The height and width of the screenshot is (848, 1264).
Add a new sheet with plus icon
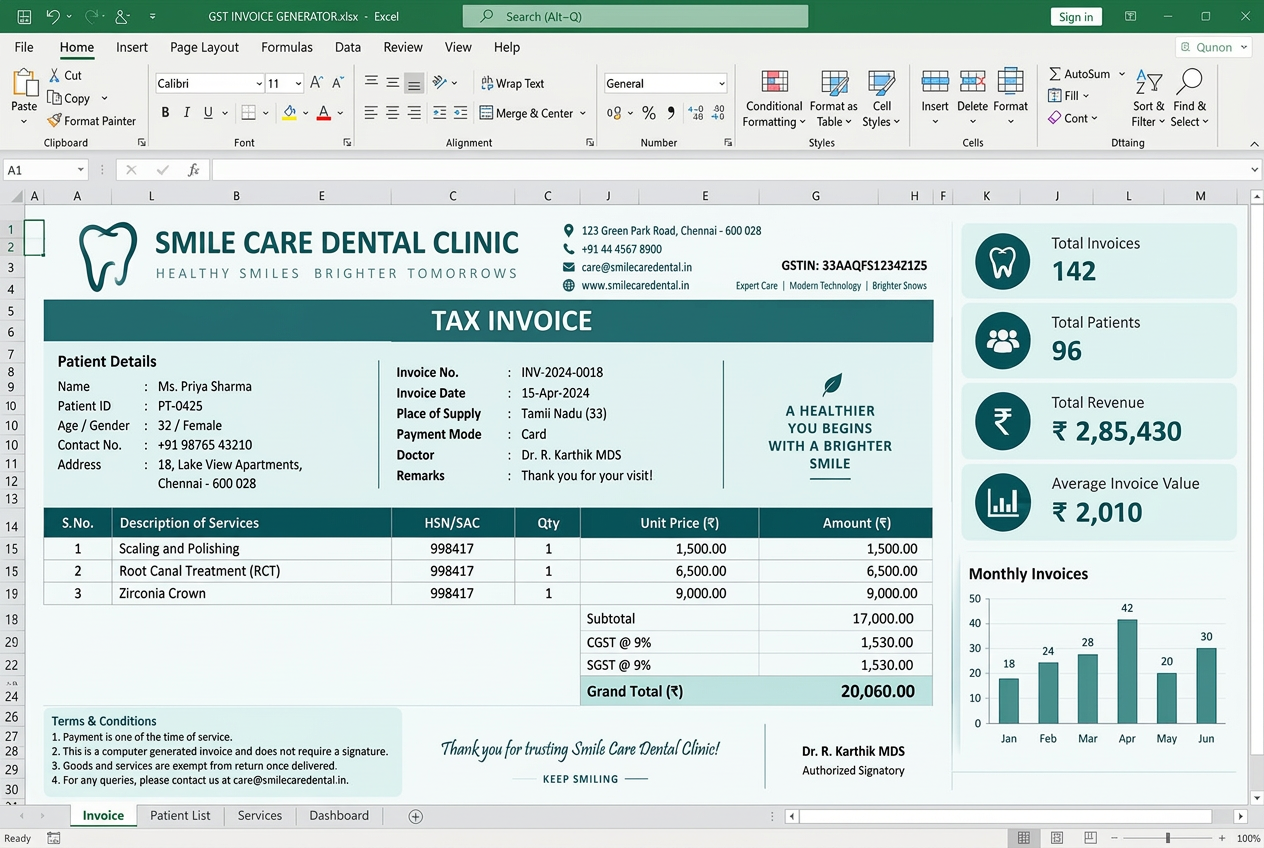(416, 816)
